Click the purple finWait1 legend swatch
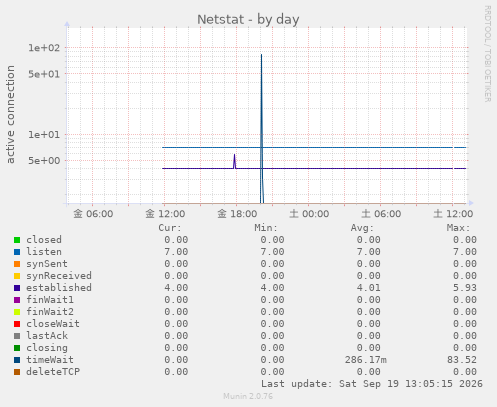The image size is (497, 407). pos(17,300)
